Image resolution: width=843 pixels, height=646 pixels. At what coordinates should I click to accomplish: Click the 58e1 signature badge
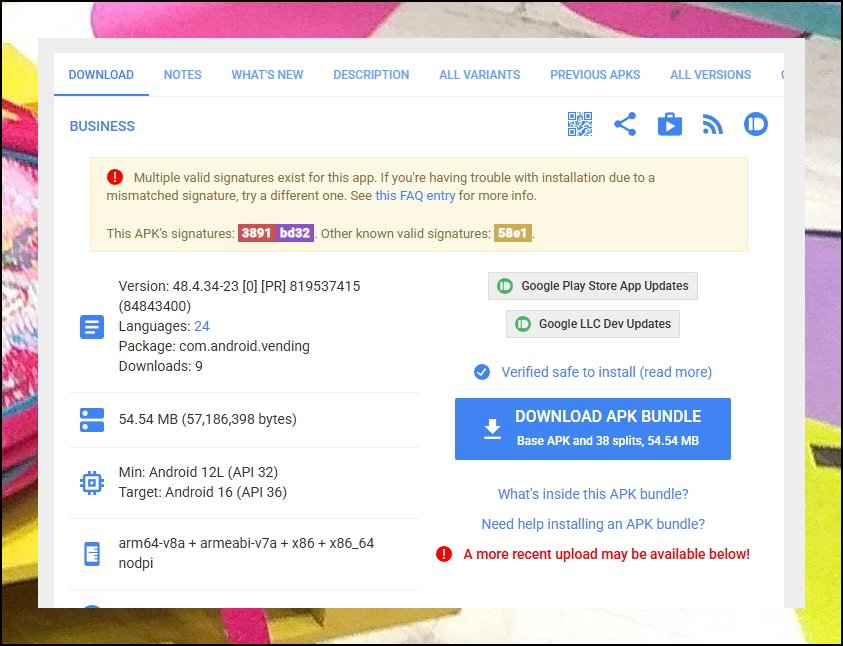[x=513, y=233]
